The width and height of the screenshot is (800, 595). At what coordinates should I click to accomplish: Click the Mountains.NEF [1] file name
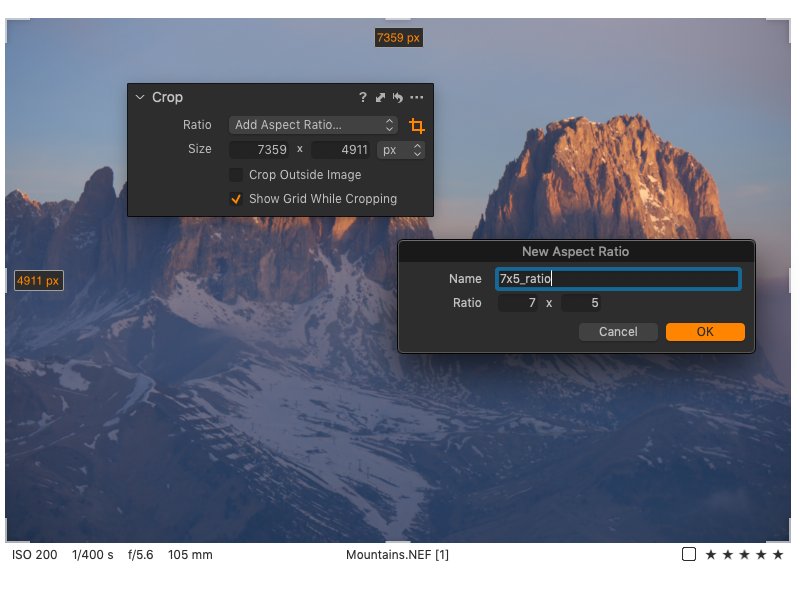click(397, 555)
